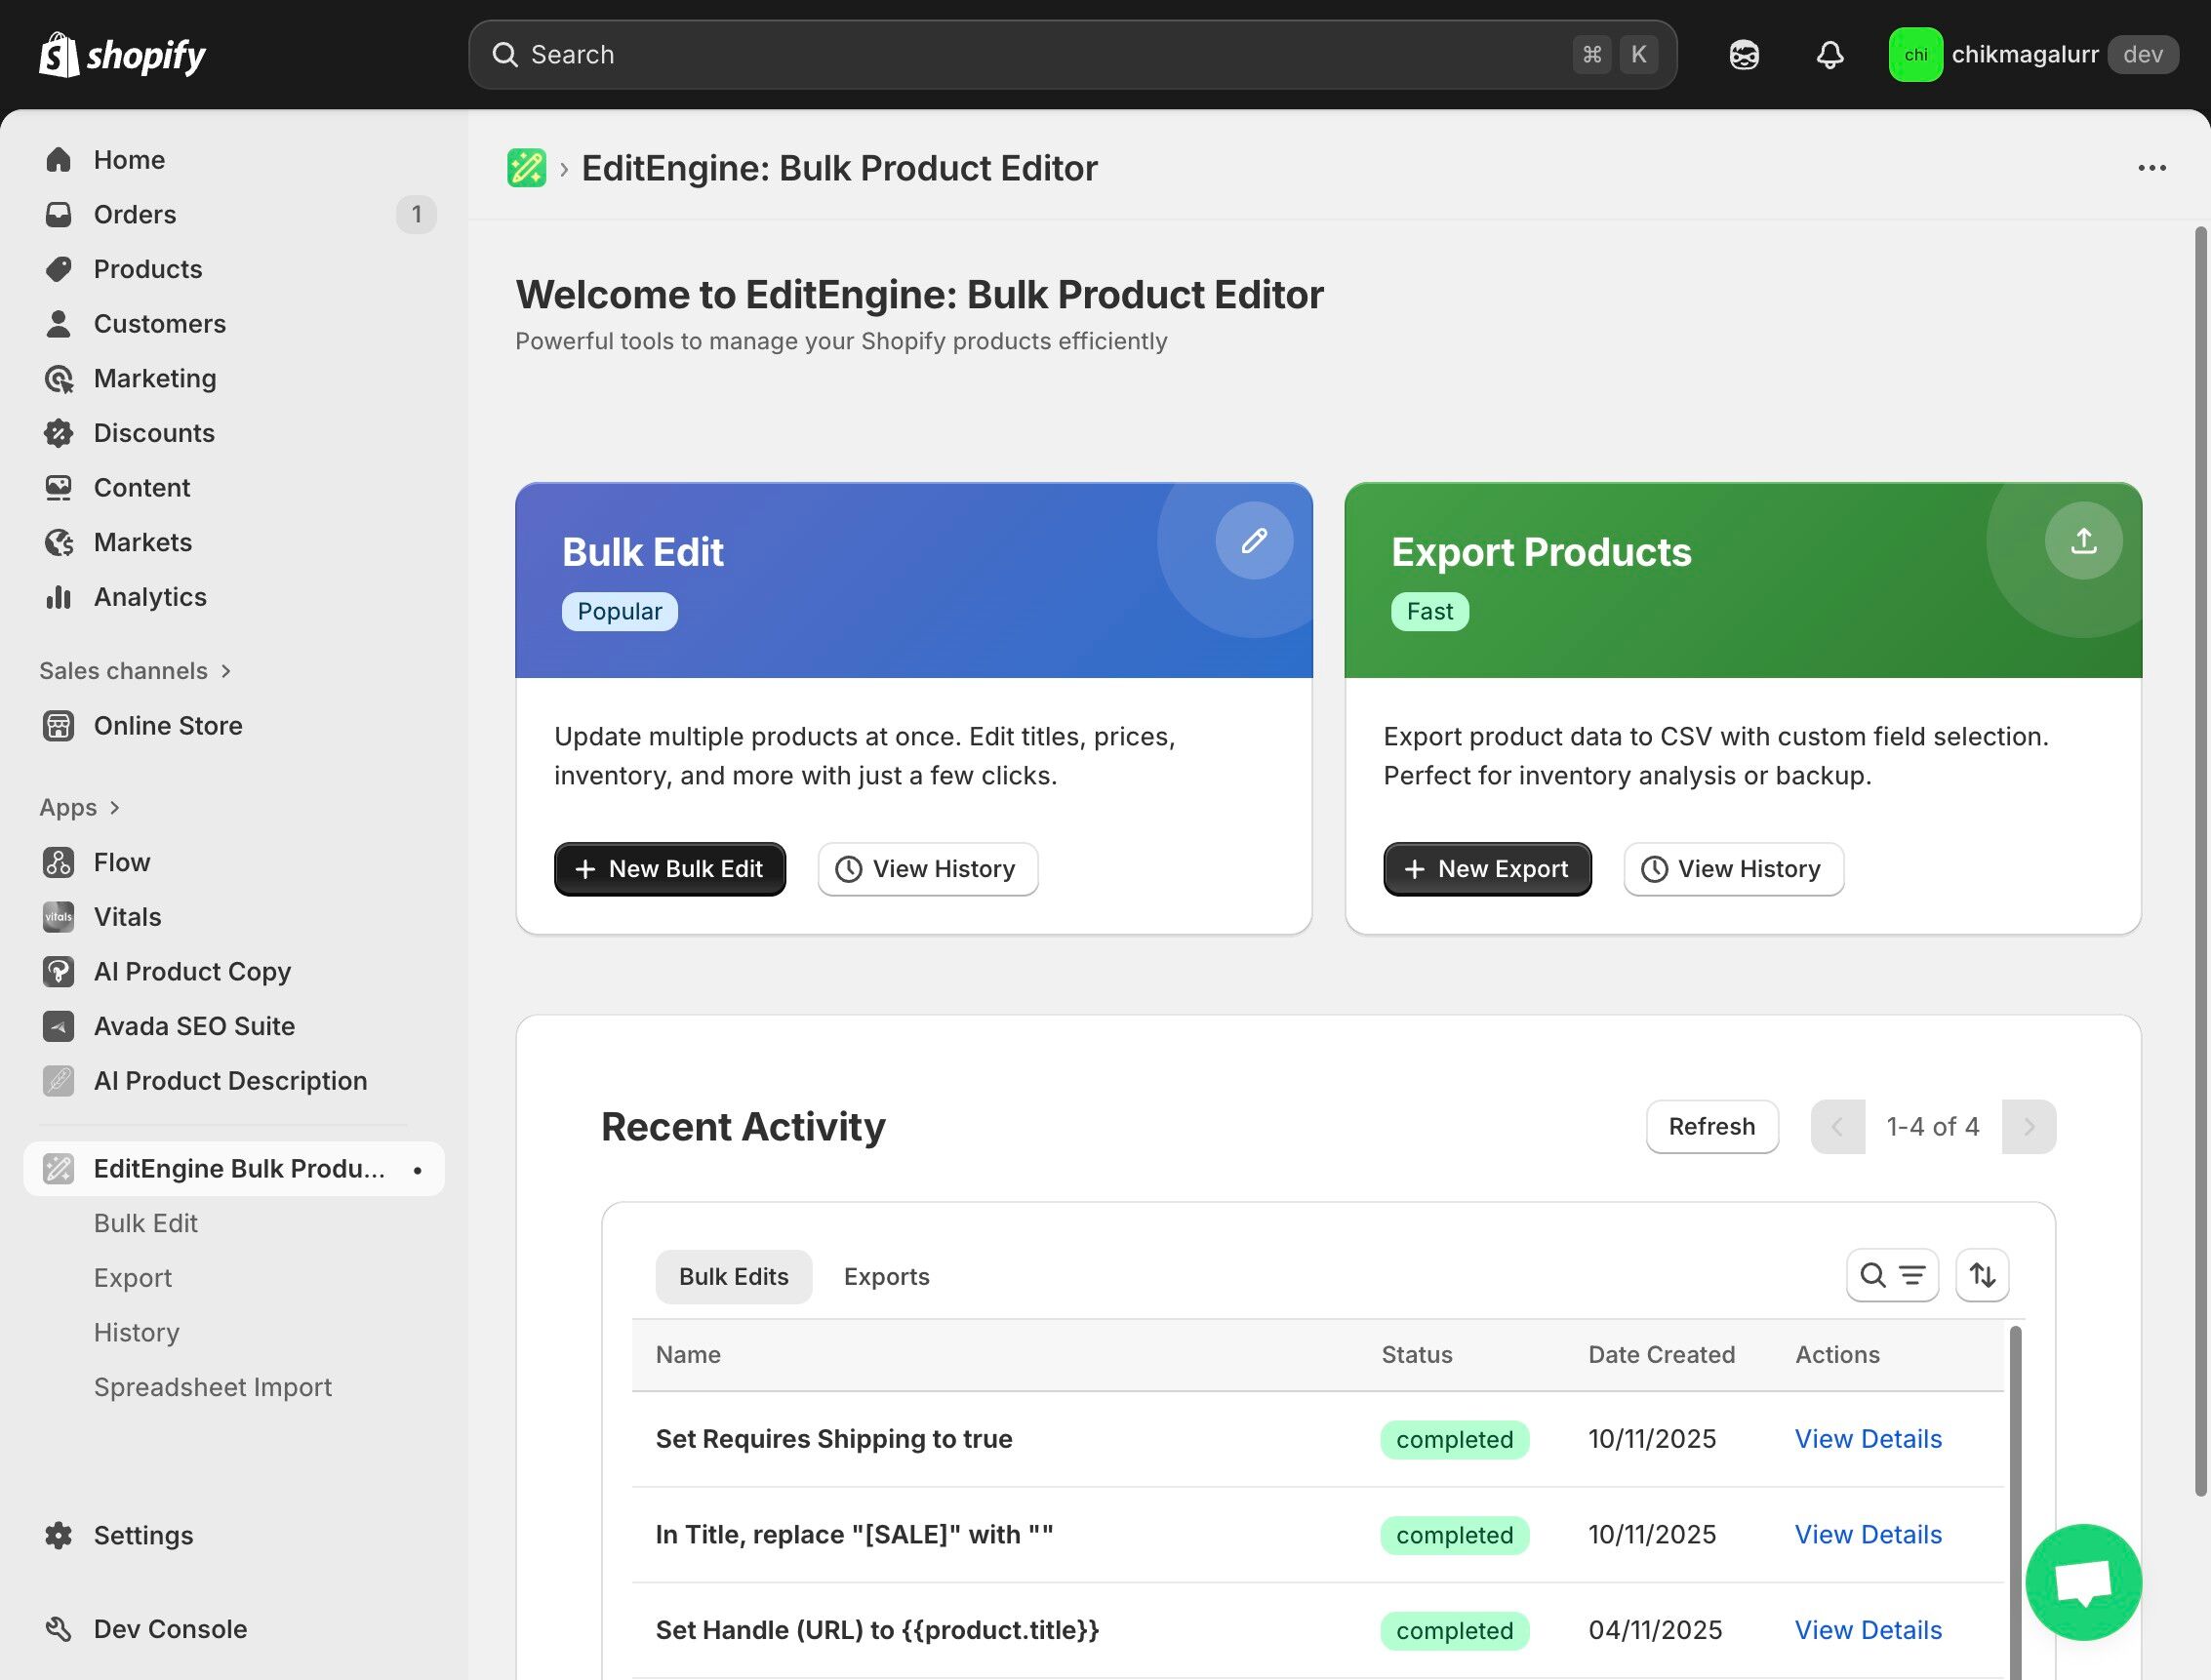Expand the Apps section chevron
The image size is (2211, 1680).
pos(114,808)
